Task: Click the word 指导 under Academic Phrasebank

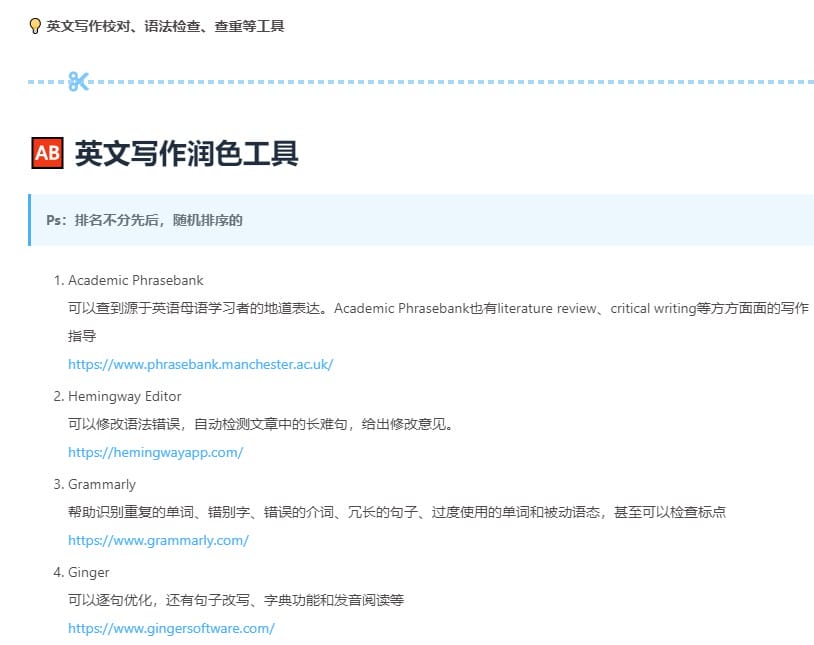Action: [82, 336]
